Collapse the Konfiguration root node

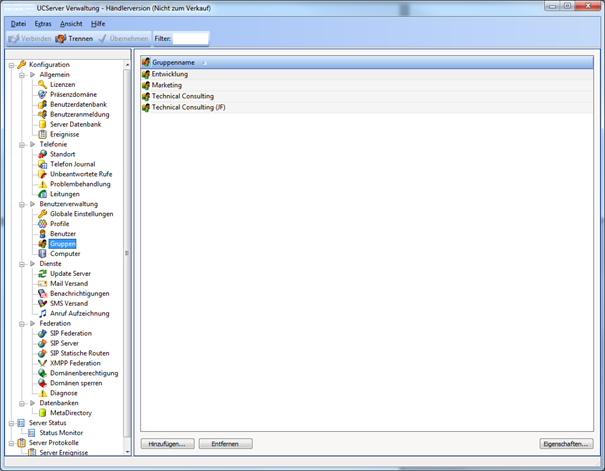click(12, 65)
